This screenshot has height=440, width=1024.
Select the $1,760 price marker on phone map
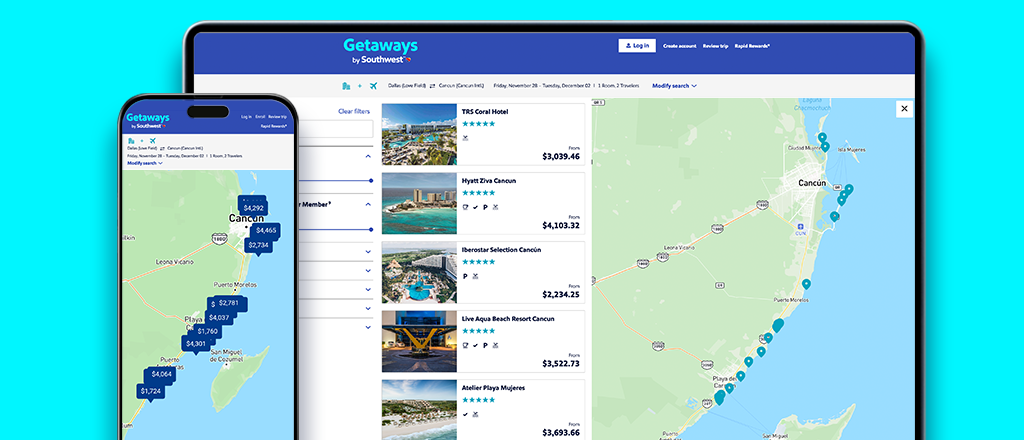pyautogui.click(x=207, y=331)
